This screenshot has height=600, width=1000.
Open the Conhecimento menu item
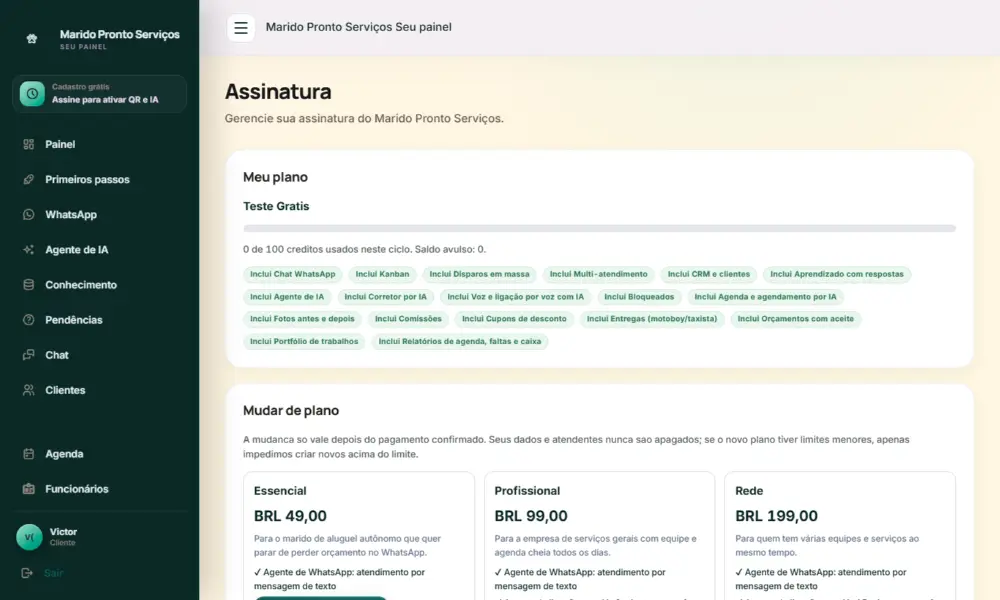(x=99, y=285)
